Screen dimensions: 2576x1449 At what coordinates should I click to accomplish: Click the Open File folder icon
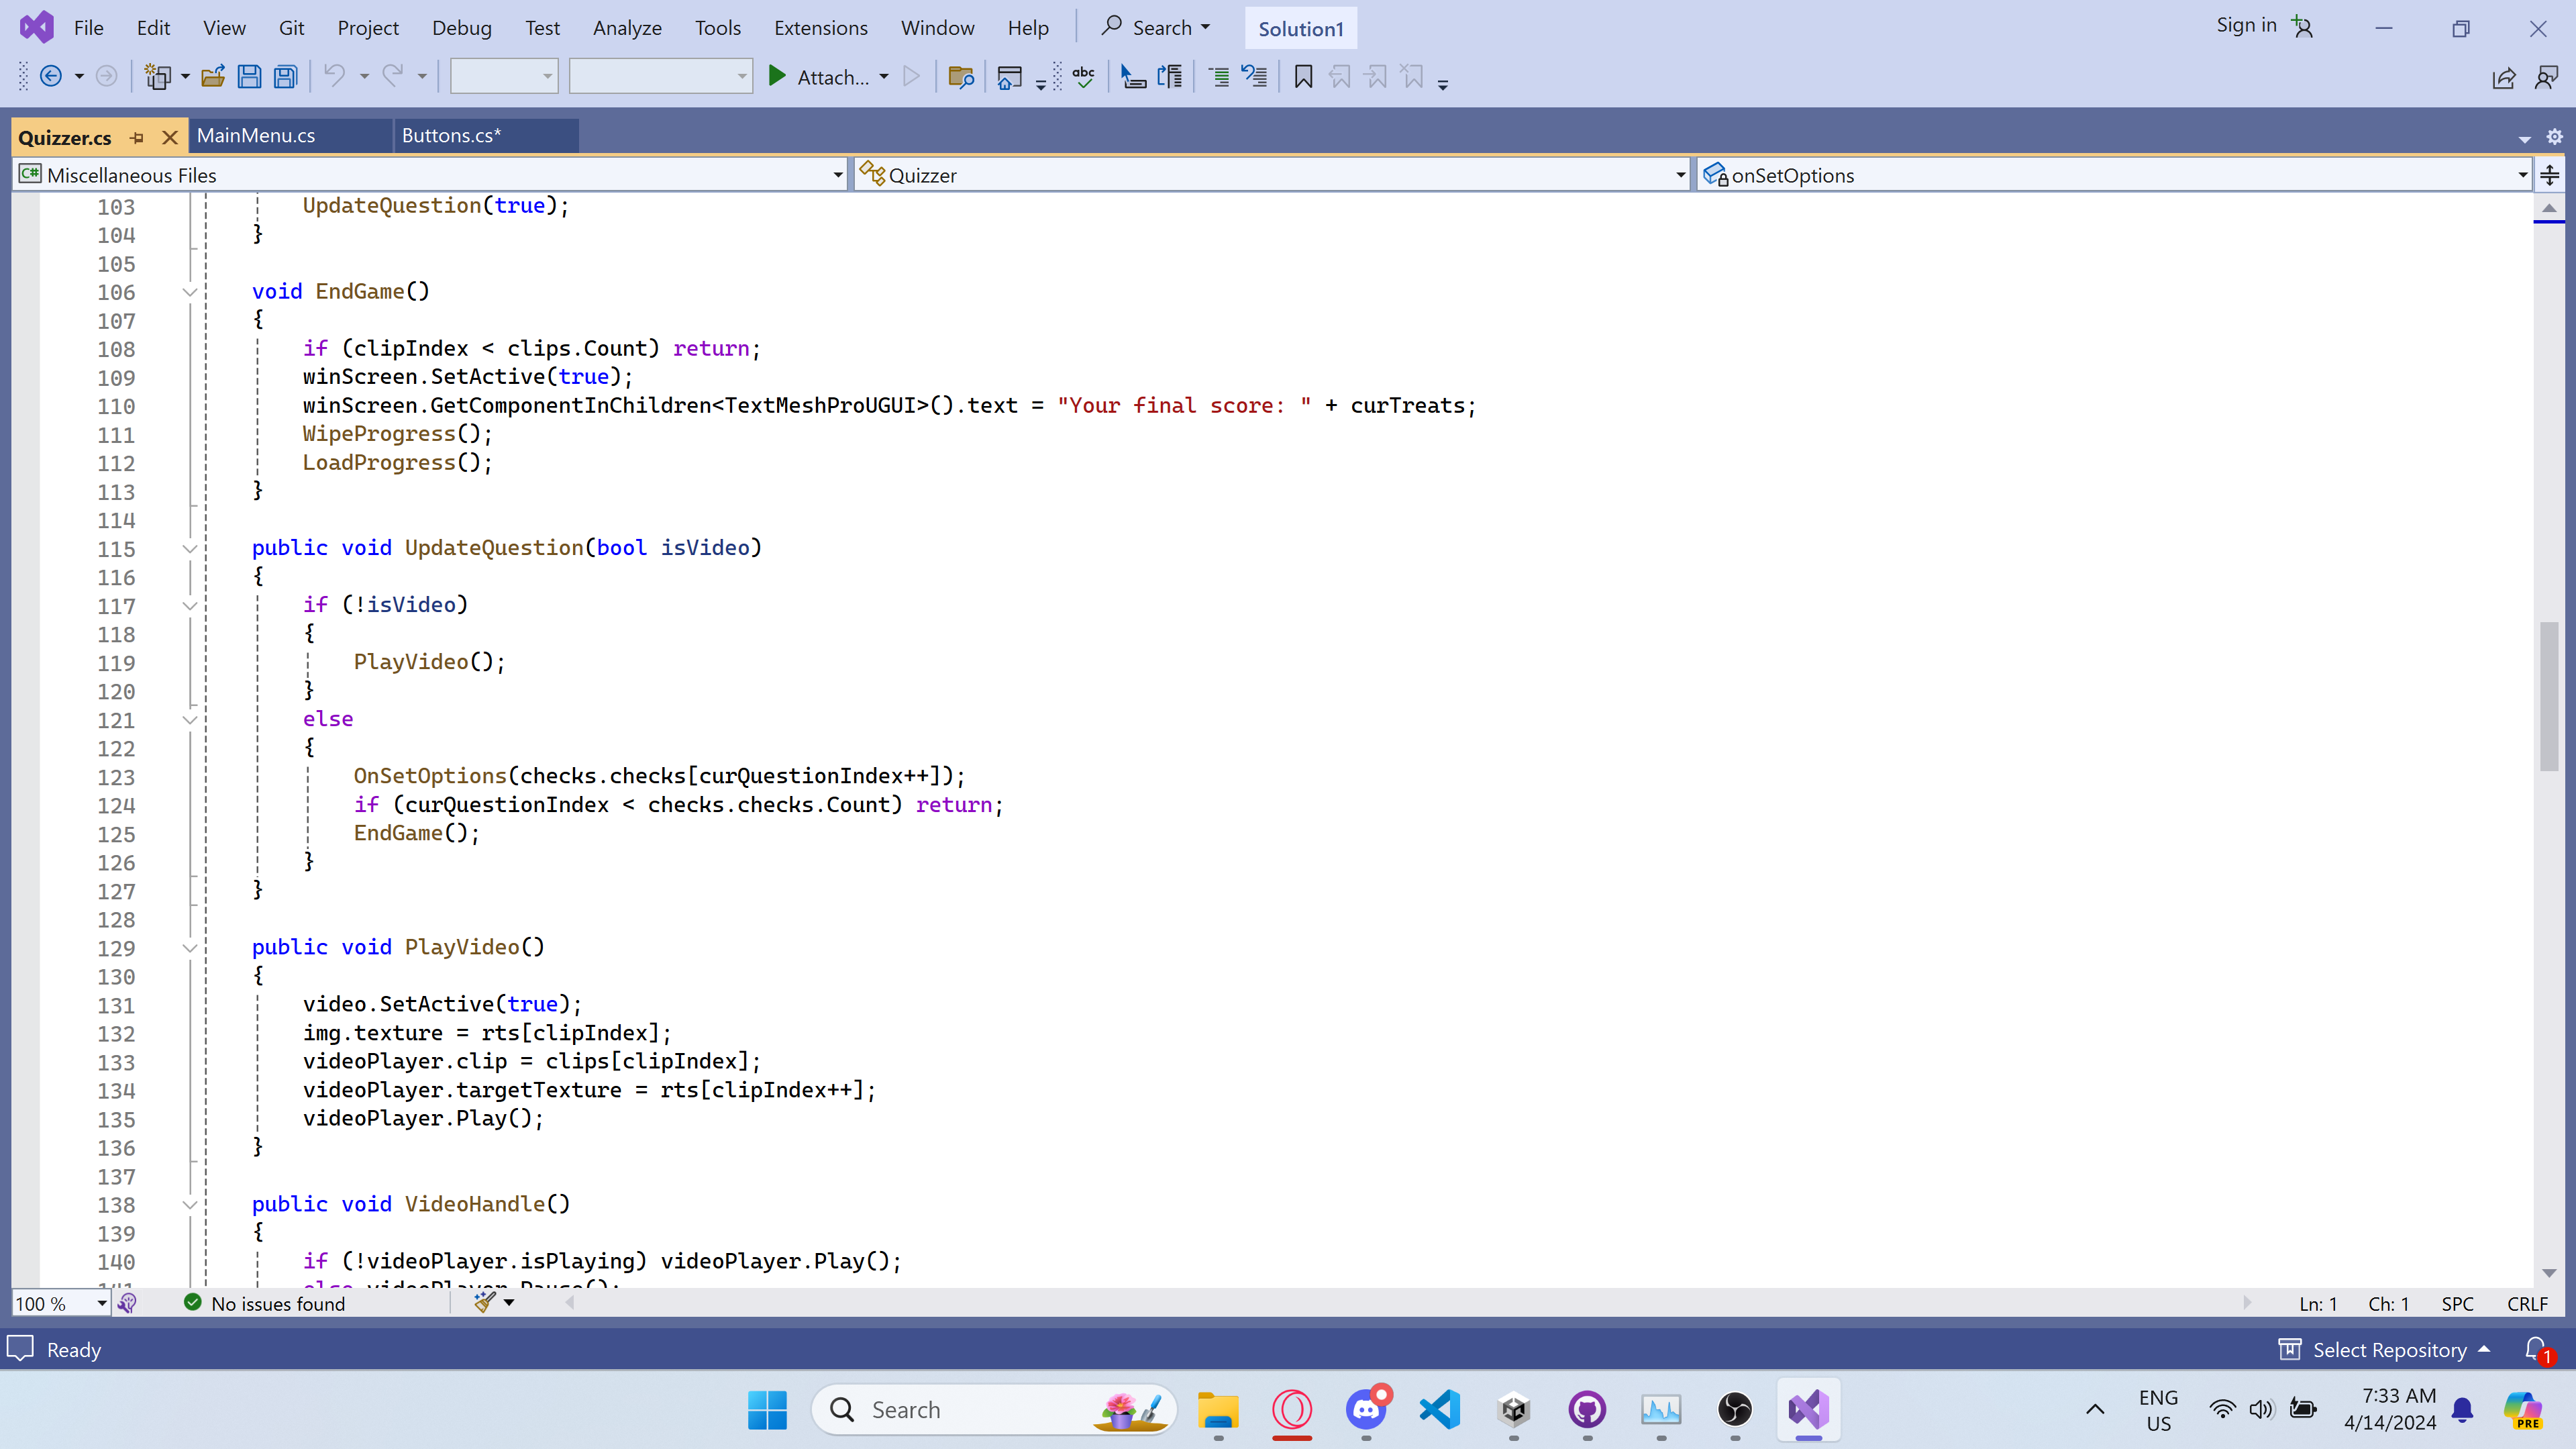click(213, 77)
